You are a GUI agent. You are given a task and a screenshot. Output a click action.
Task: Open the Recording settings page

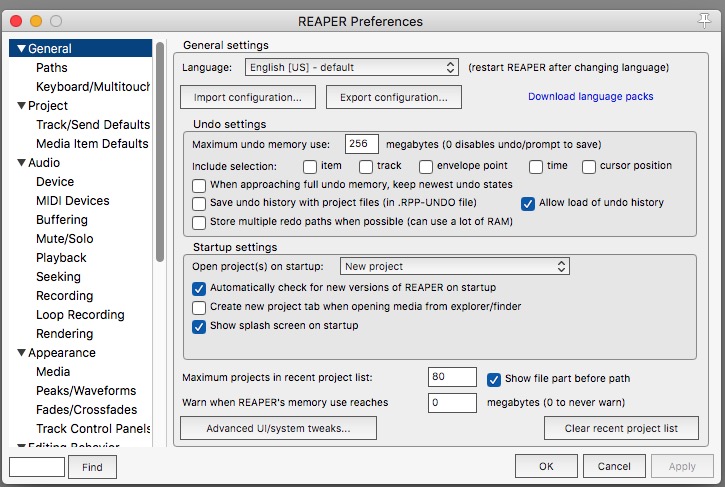coord(65,296)
